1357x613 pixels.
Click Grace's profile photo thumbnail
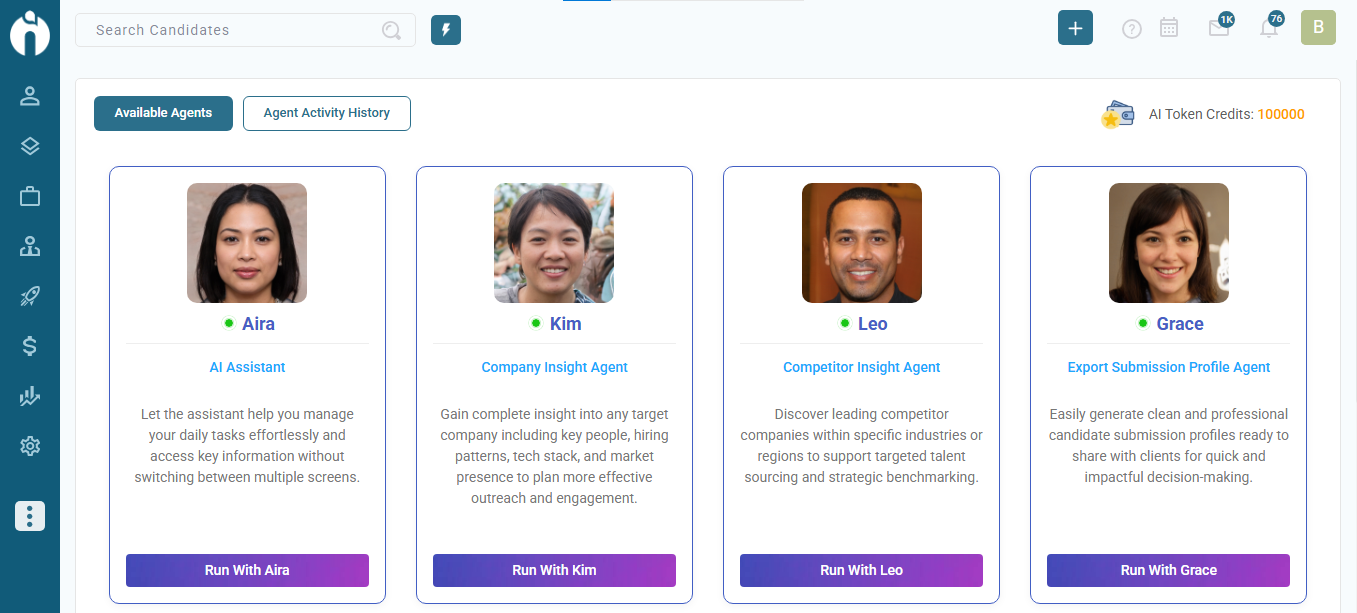pyautogui.click(x=1168, y=243)
